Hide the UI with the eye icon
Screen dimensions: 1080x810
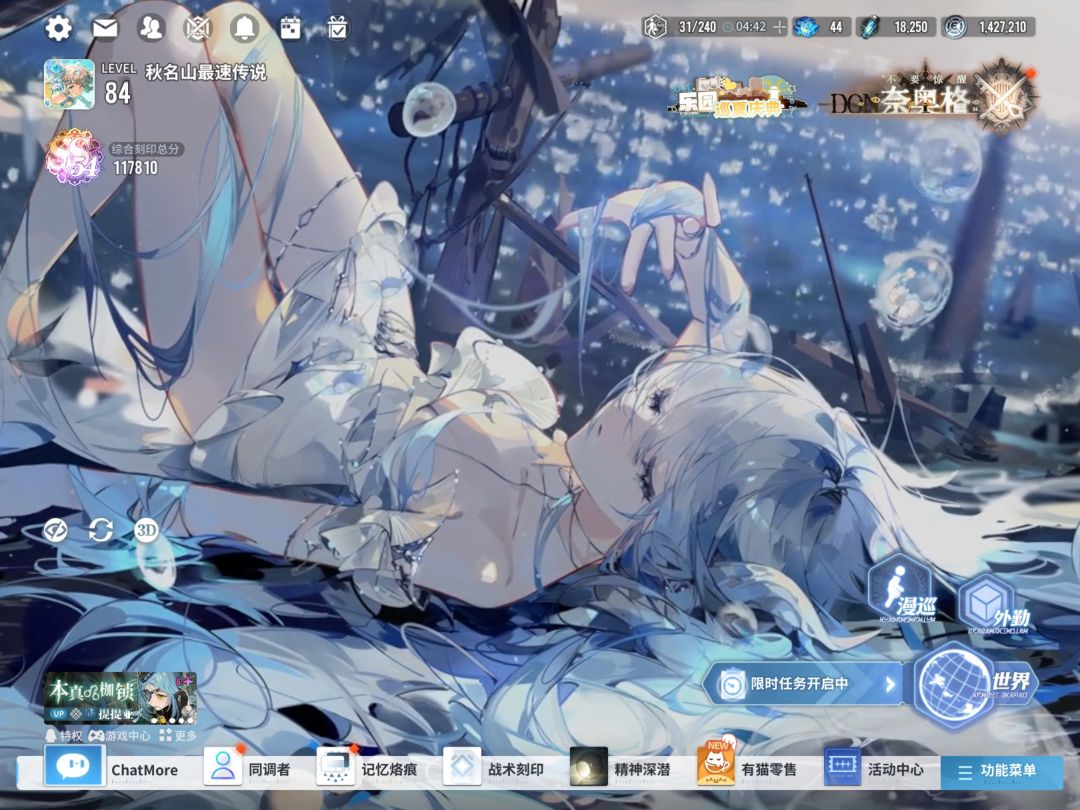coord(55,530)
